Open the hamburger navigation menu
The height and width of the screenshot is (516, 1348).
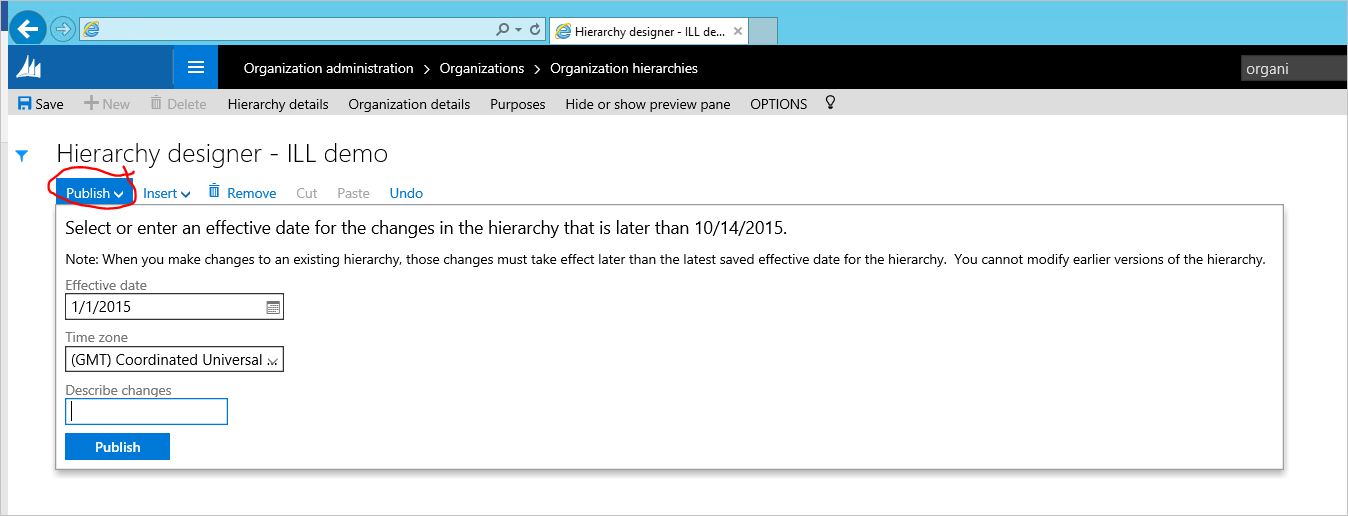pos(196,68)
